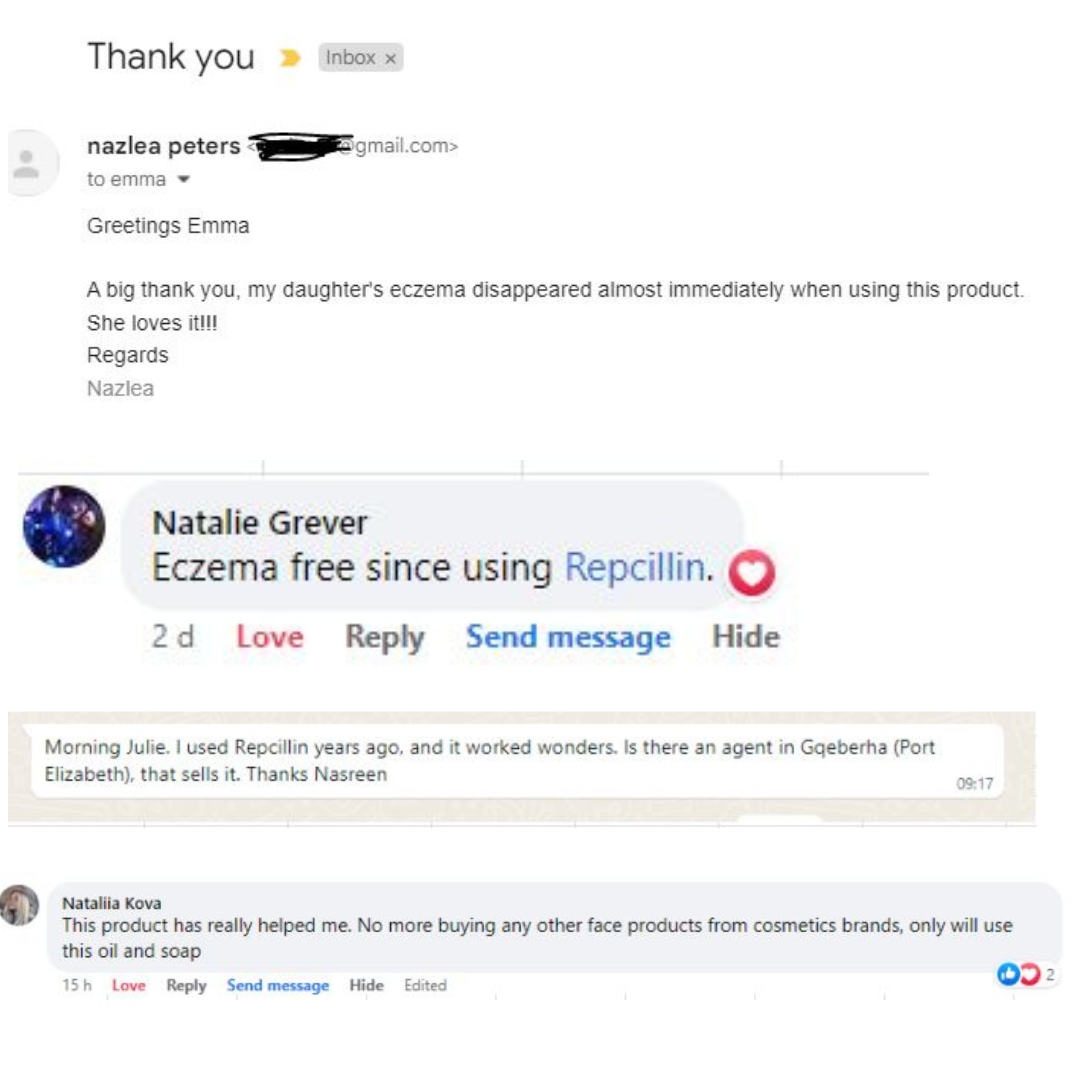Expand recipient details arrow next to "to emma"
The image size is (1080, 1080).
183,180
